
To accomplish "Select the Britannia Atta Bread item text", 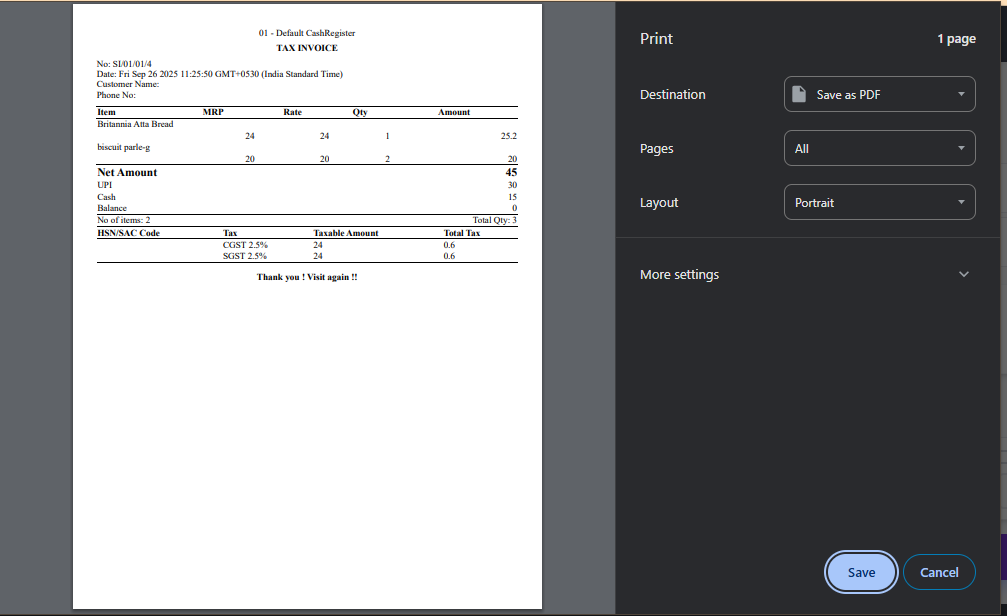I will pyautogui.click(x=135, y=124).
